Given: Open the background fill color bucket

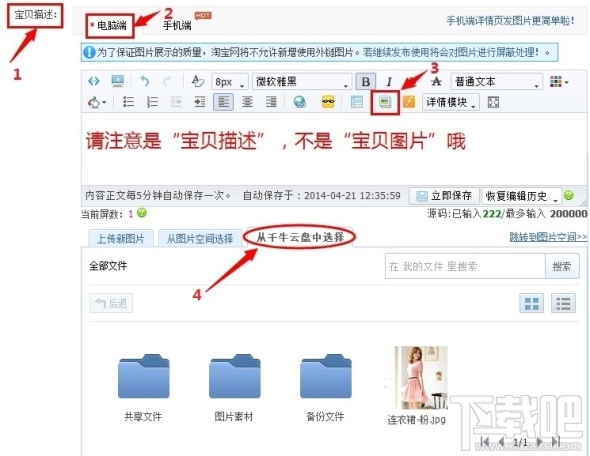Looking at the screenshot, I should coord(97,102).
